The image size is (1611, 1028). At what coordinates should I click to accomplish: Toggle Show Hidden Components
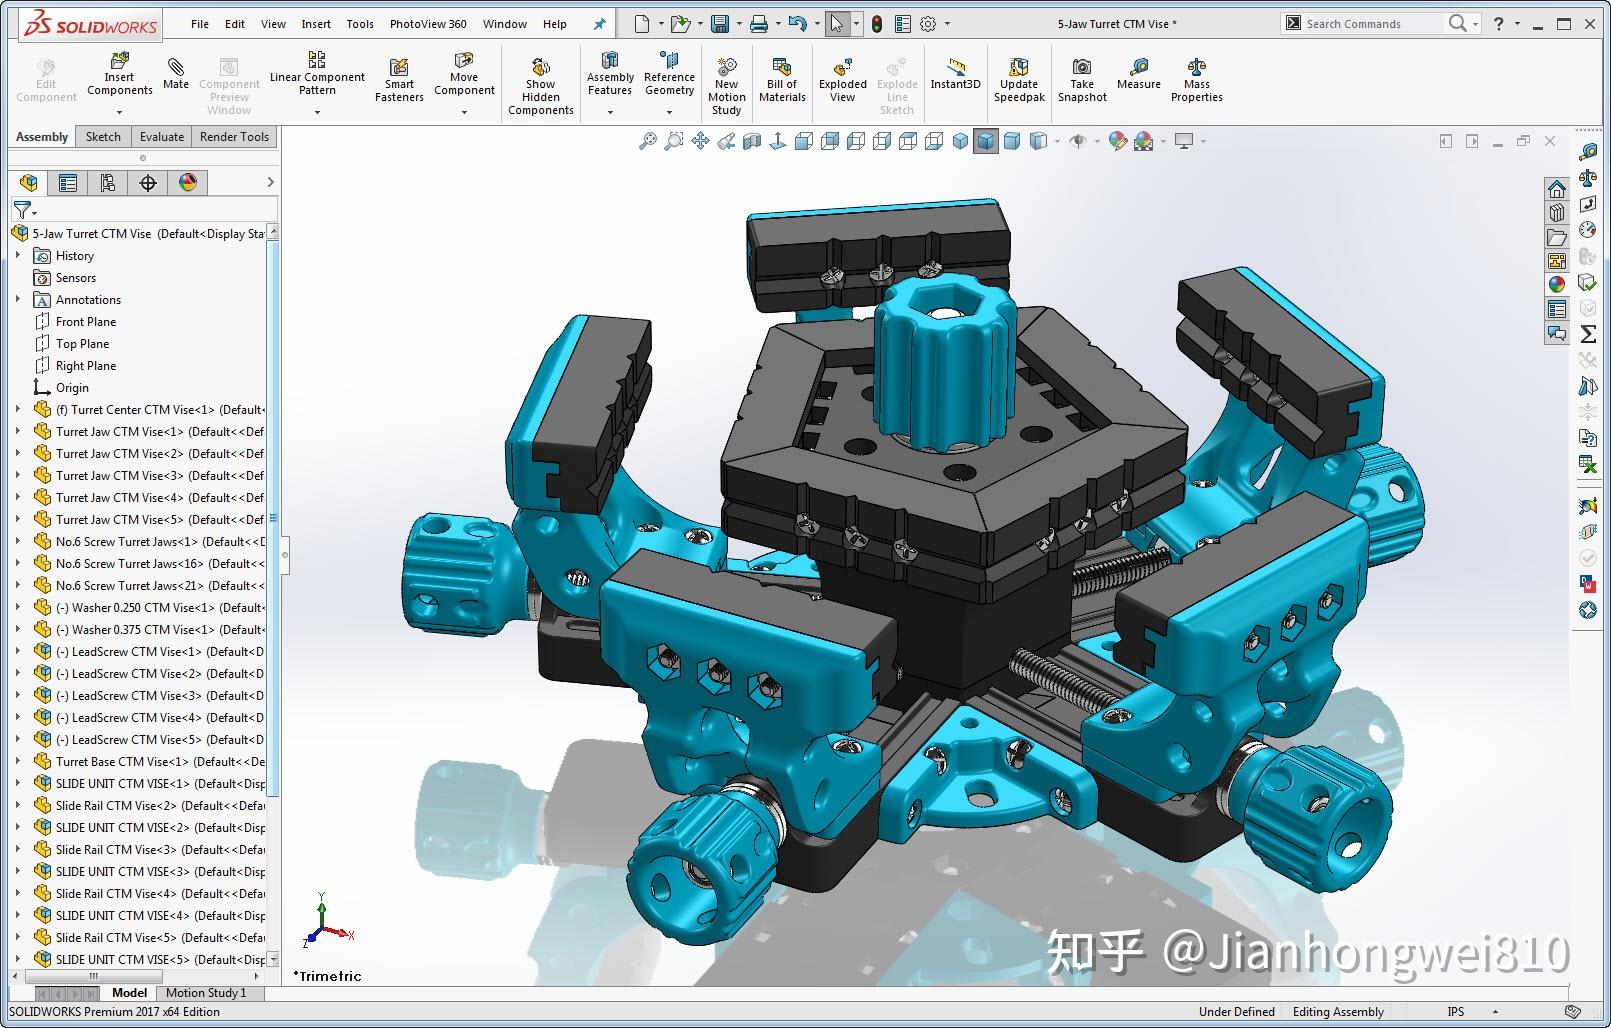(540, 78)
